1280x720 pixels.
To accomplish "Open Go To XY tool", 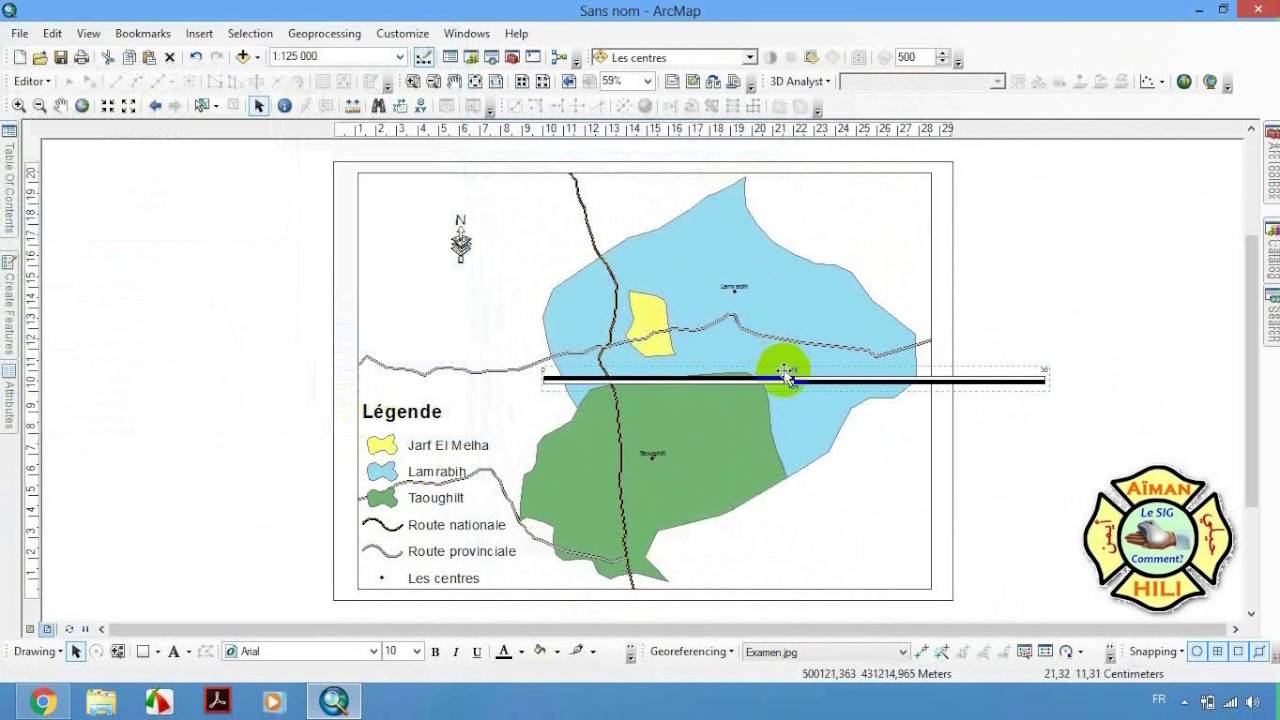I will 420,106.
